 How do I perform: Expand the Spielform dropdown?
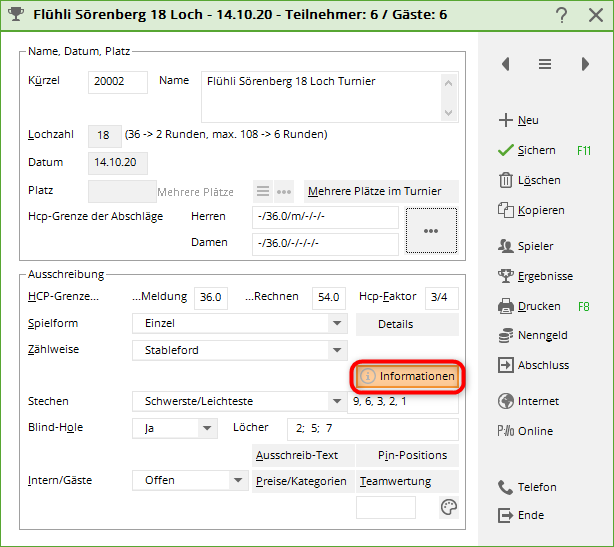[x=337, y=324]
